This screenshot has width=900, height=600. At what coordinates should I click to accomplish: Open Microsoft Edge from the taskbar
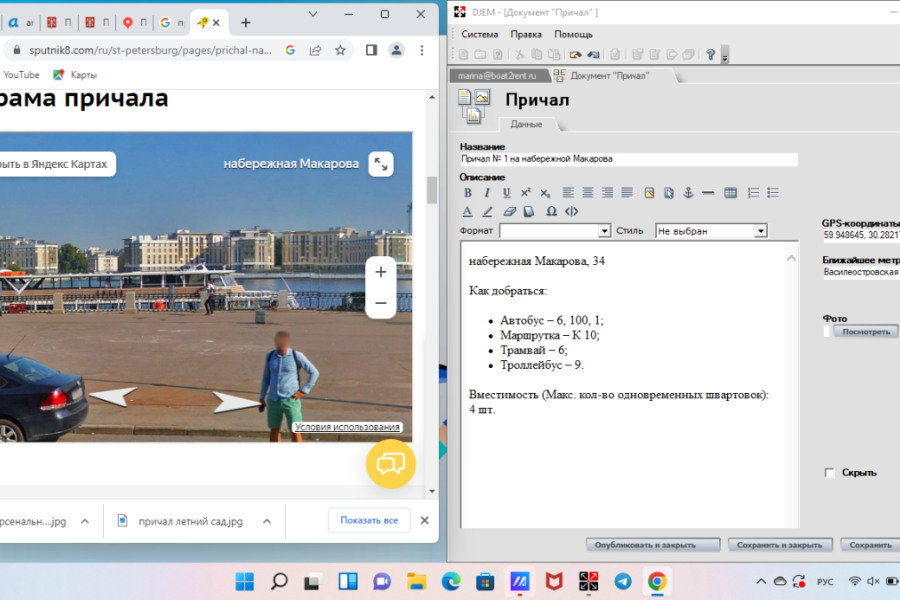coord(451,582)
